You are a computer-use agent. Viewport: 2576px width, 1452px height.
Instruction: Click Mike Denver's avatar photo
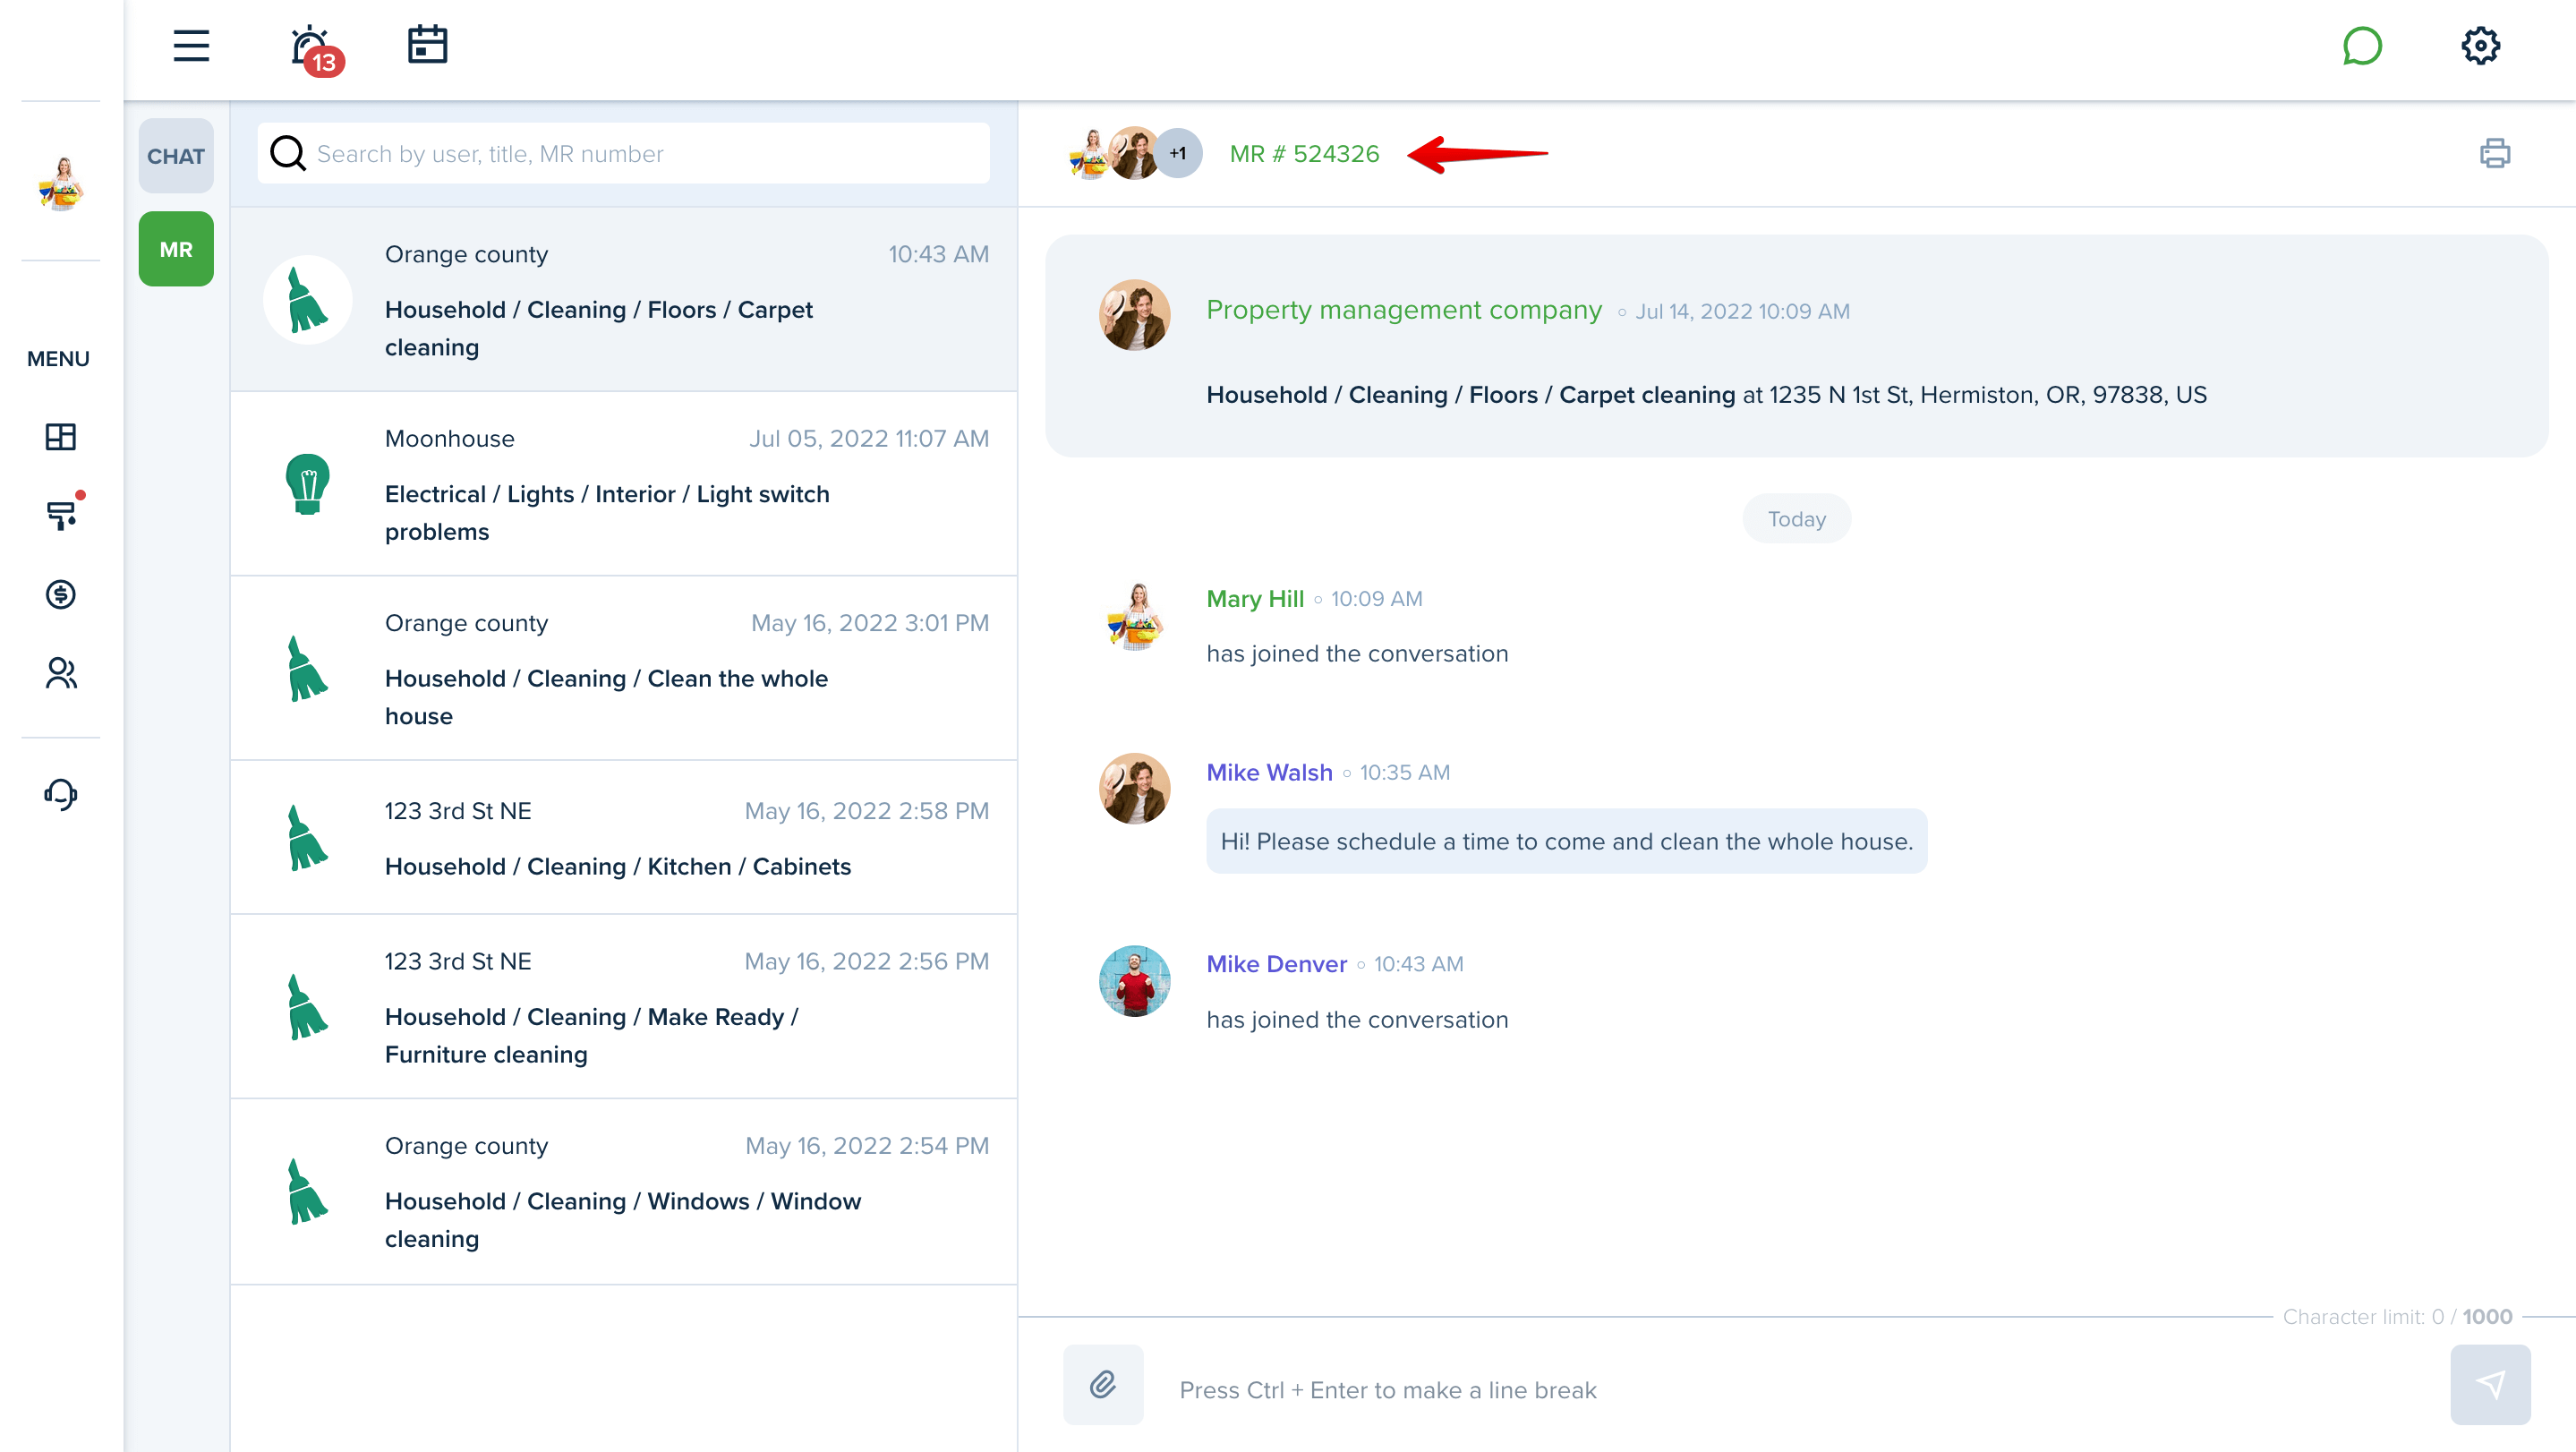1134,981
